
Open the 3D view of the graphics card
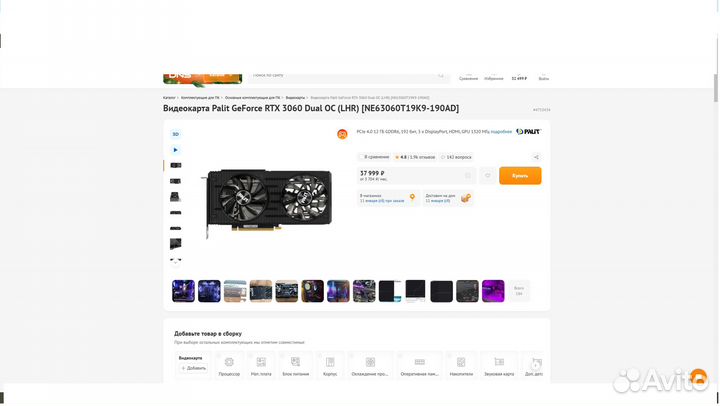tap(175, 134)
